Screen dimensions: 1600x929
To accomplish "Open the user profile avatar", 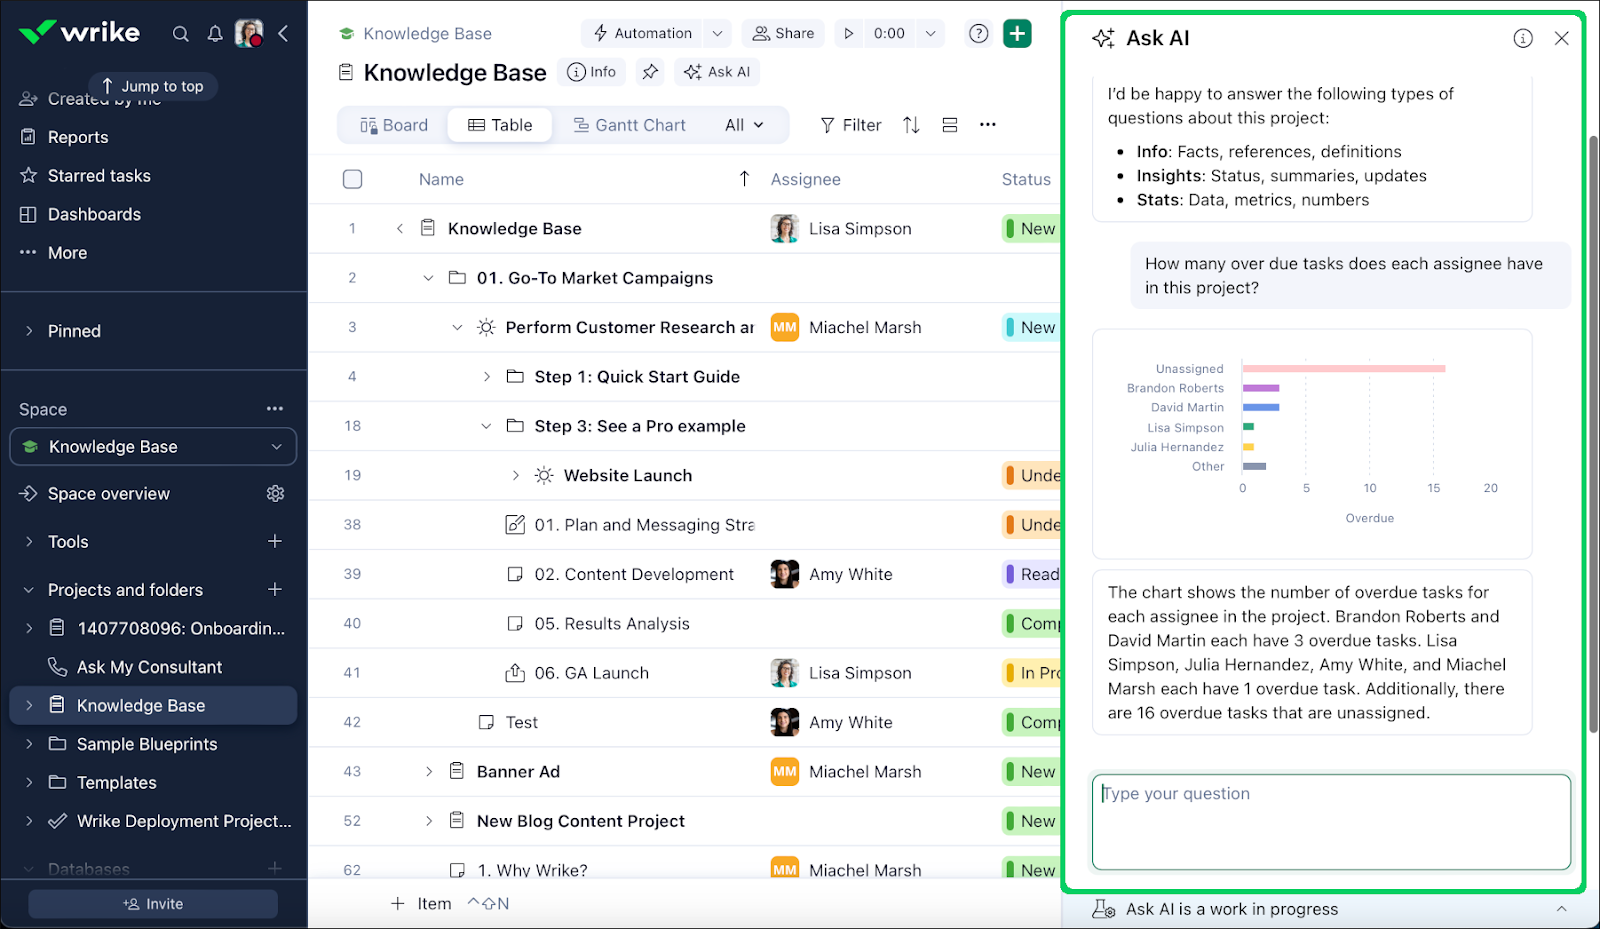I will (x=249, y=33).
